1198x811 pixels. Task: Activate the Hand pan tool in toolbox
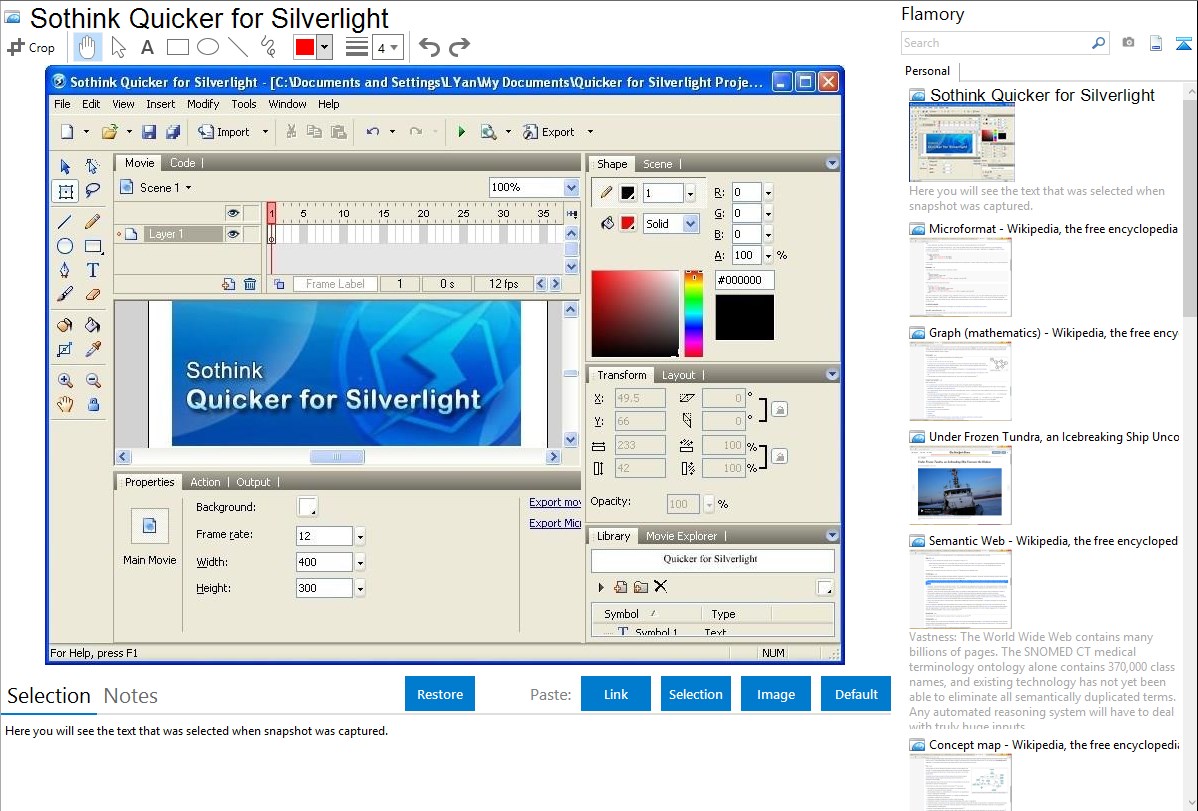[x=65, y=405]
